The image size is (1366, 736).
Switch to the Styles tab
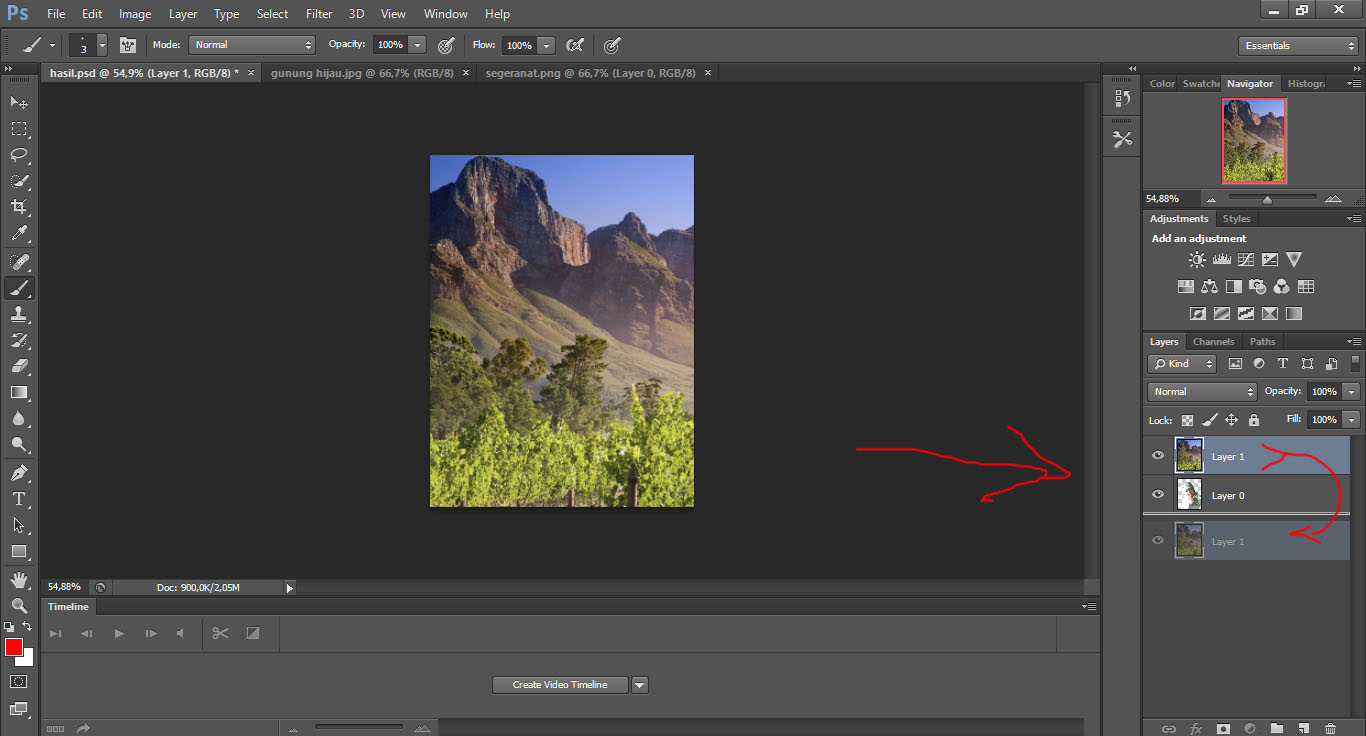[1237, 219]
